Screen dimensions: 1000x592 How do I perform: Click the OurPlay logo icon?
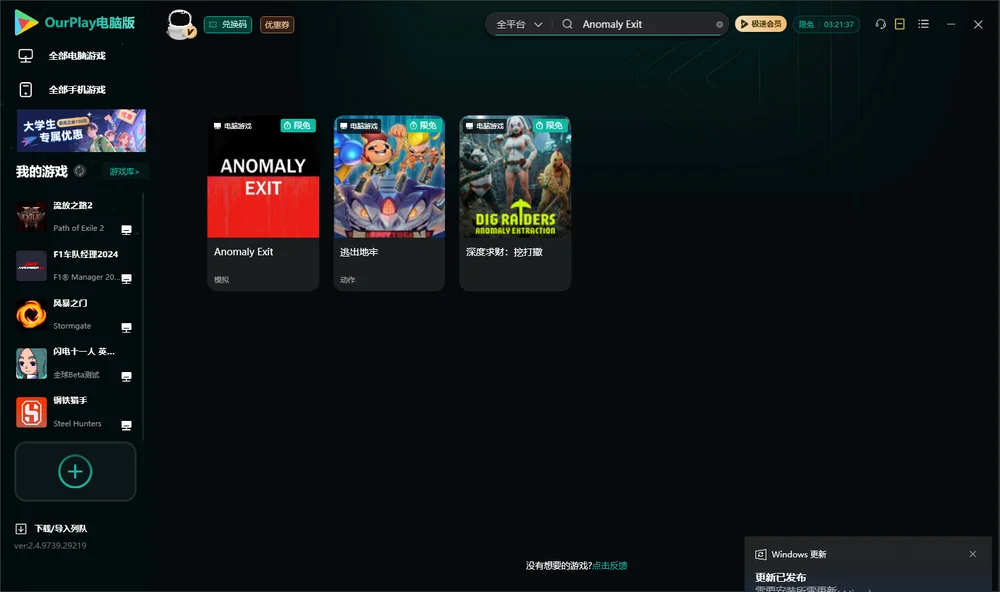click(x=26, y=22)
